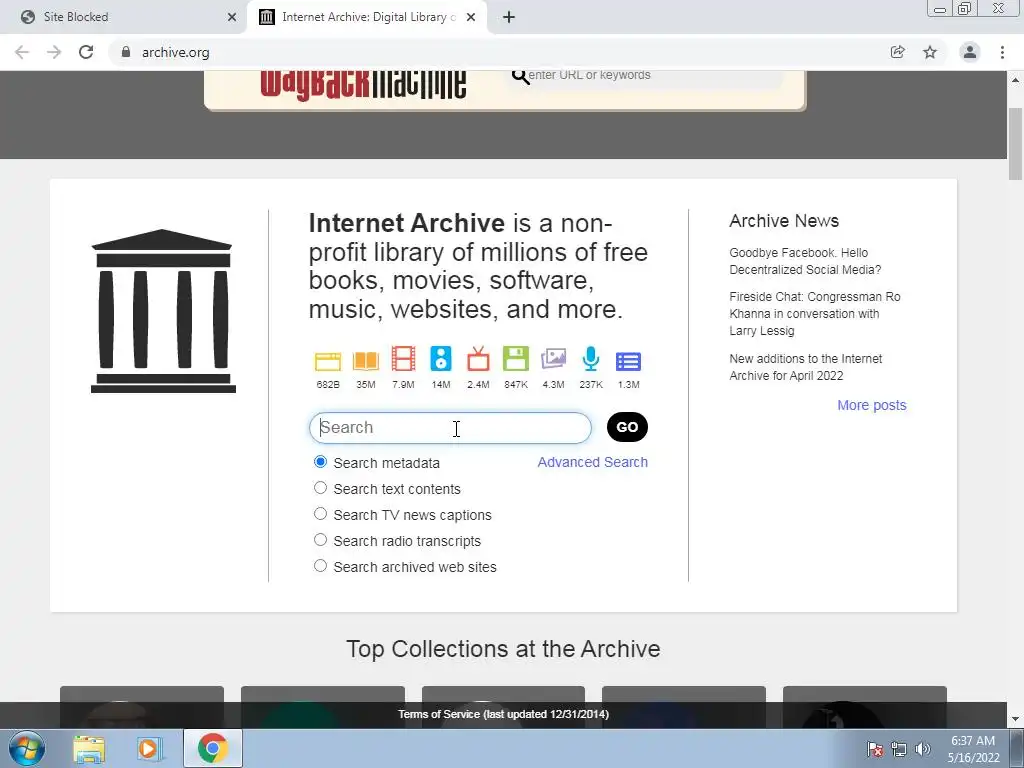Image resolution: width=1024 pixels, height=768 pixels.
Task: Choose Search TV news captions option
Action: [x=320, y=514]
